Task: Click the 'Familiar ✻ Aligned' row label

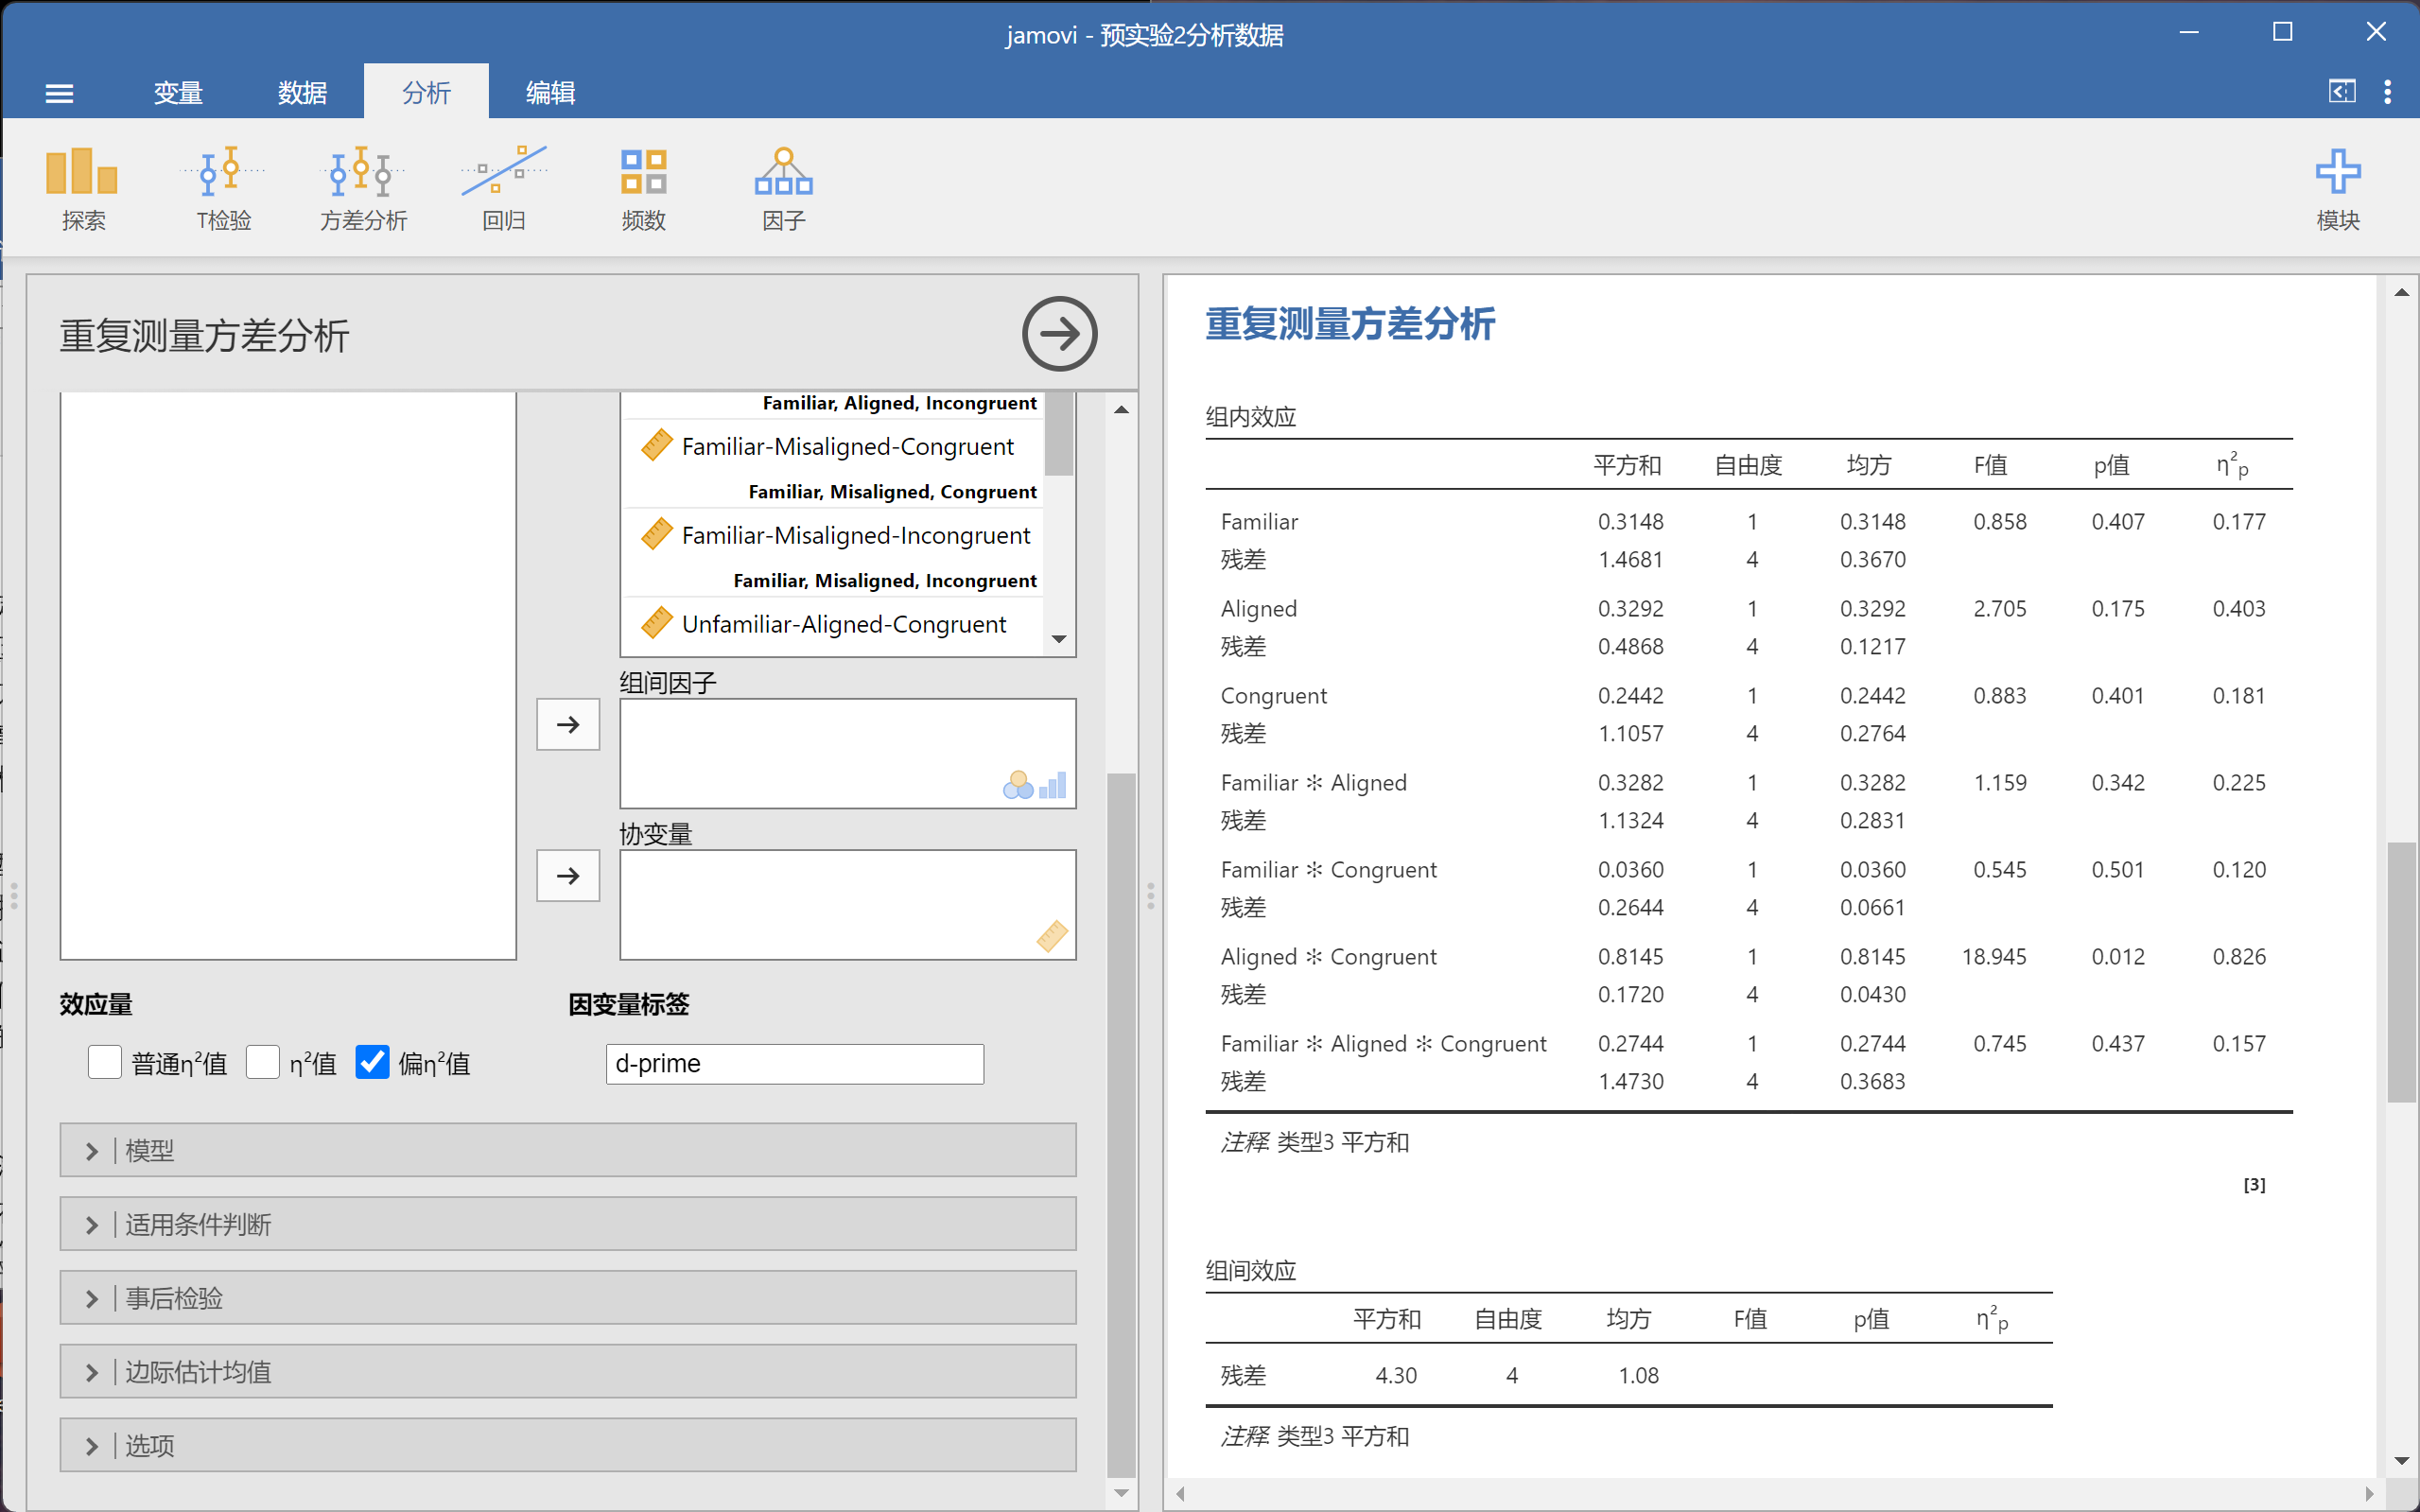Action: tap(1313, 783)
